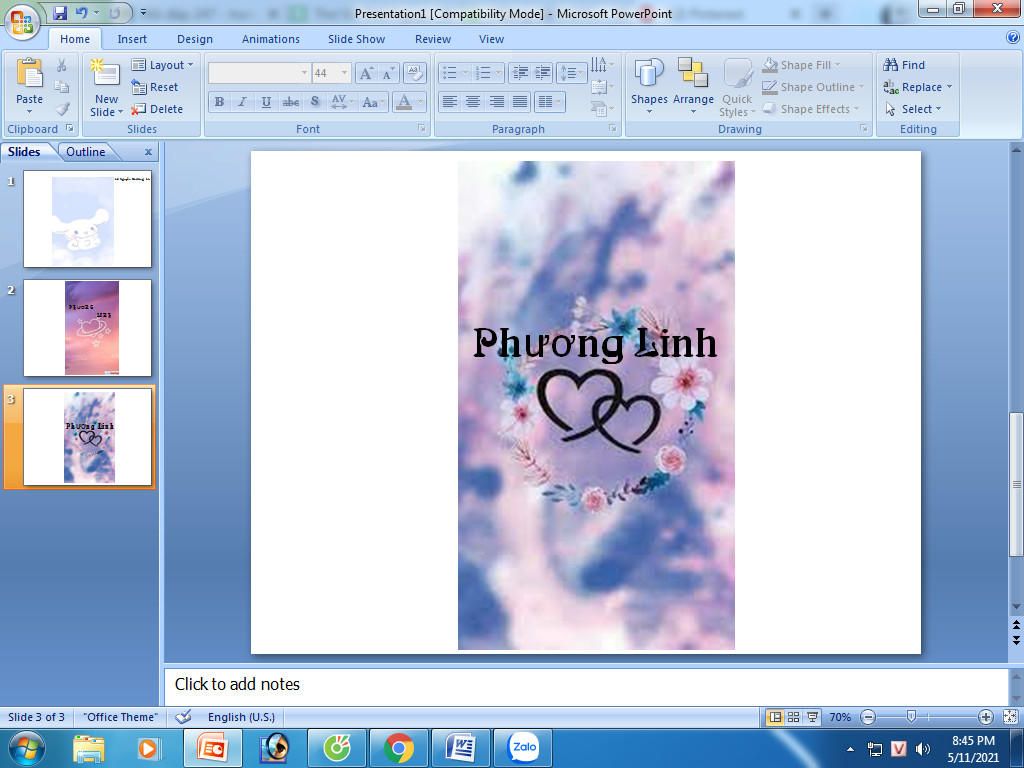The width and height of the screenshot is (1024, 768).
Task: Open the Animations ribbon tab
Action: [x=270, y=39]
